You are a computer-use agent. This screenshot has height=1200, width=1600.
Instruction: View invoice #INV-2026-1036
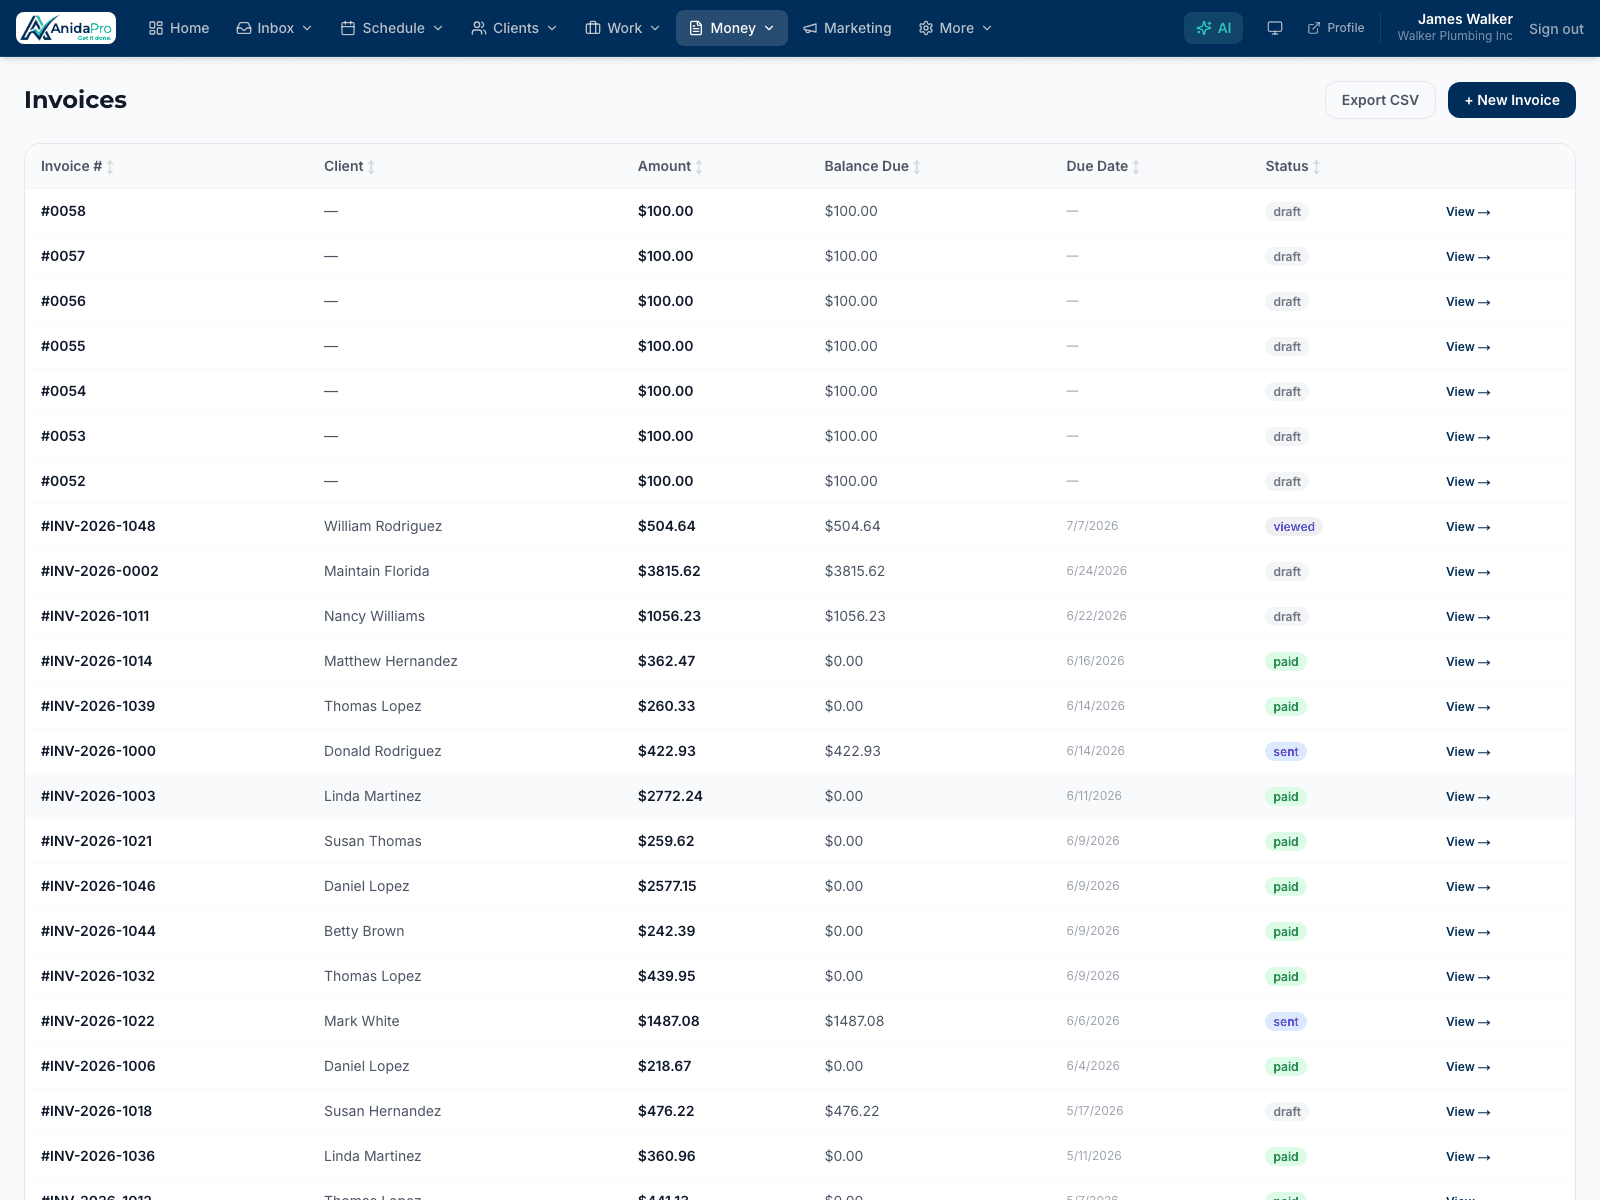[x=1468, y=1157]
